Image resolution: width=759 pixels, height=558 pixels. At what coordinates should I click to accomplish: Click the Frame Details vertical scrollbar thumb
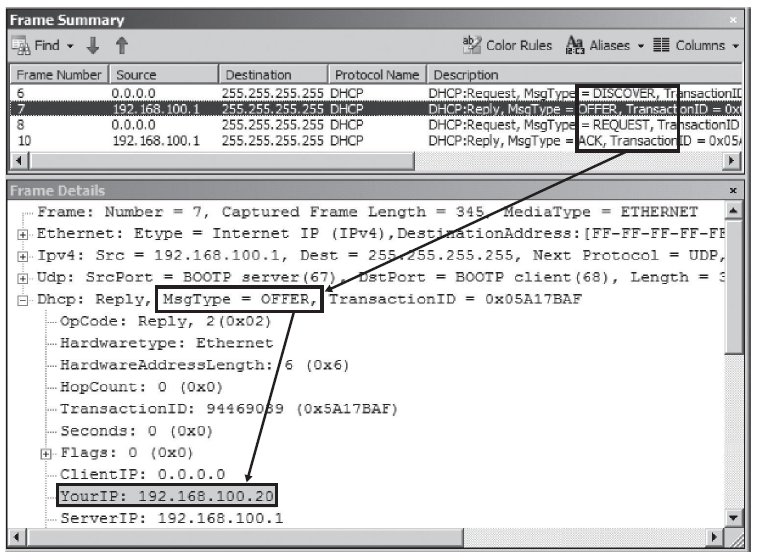734,287
